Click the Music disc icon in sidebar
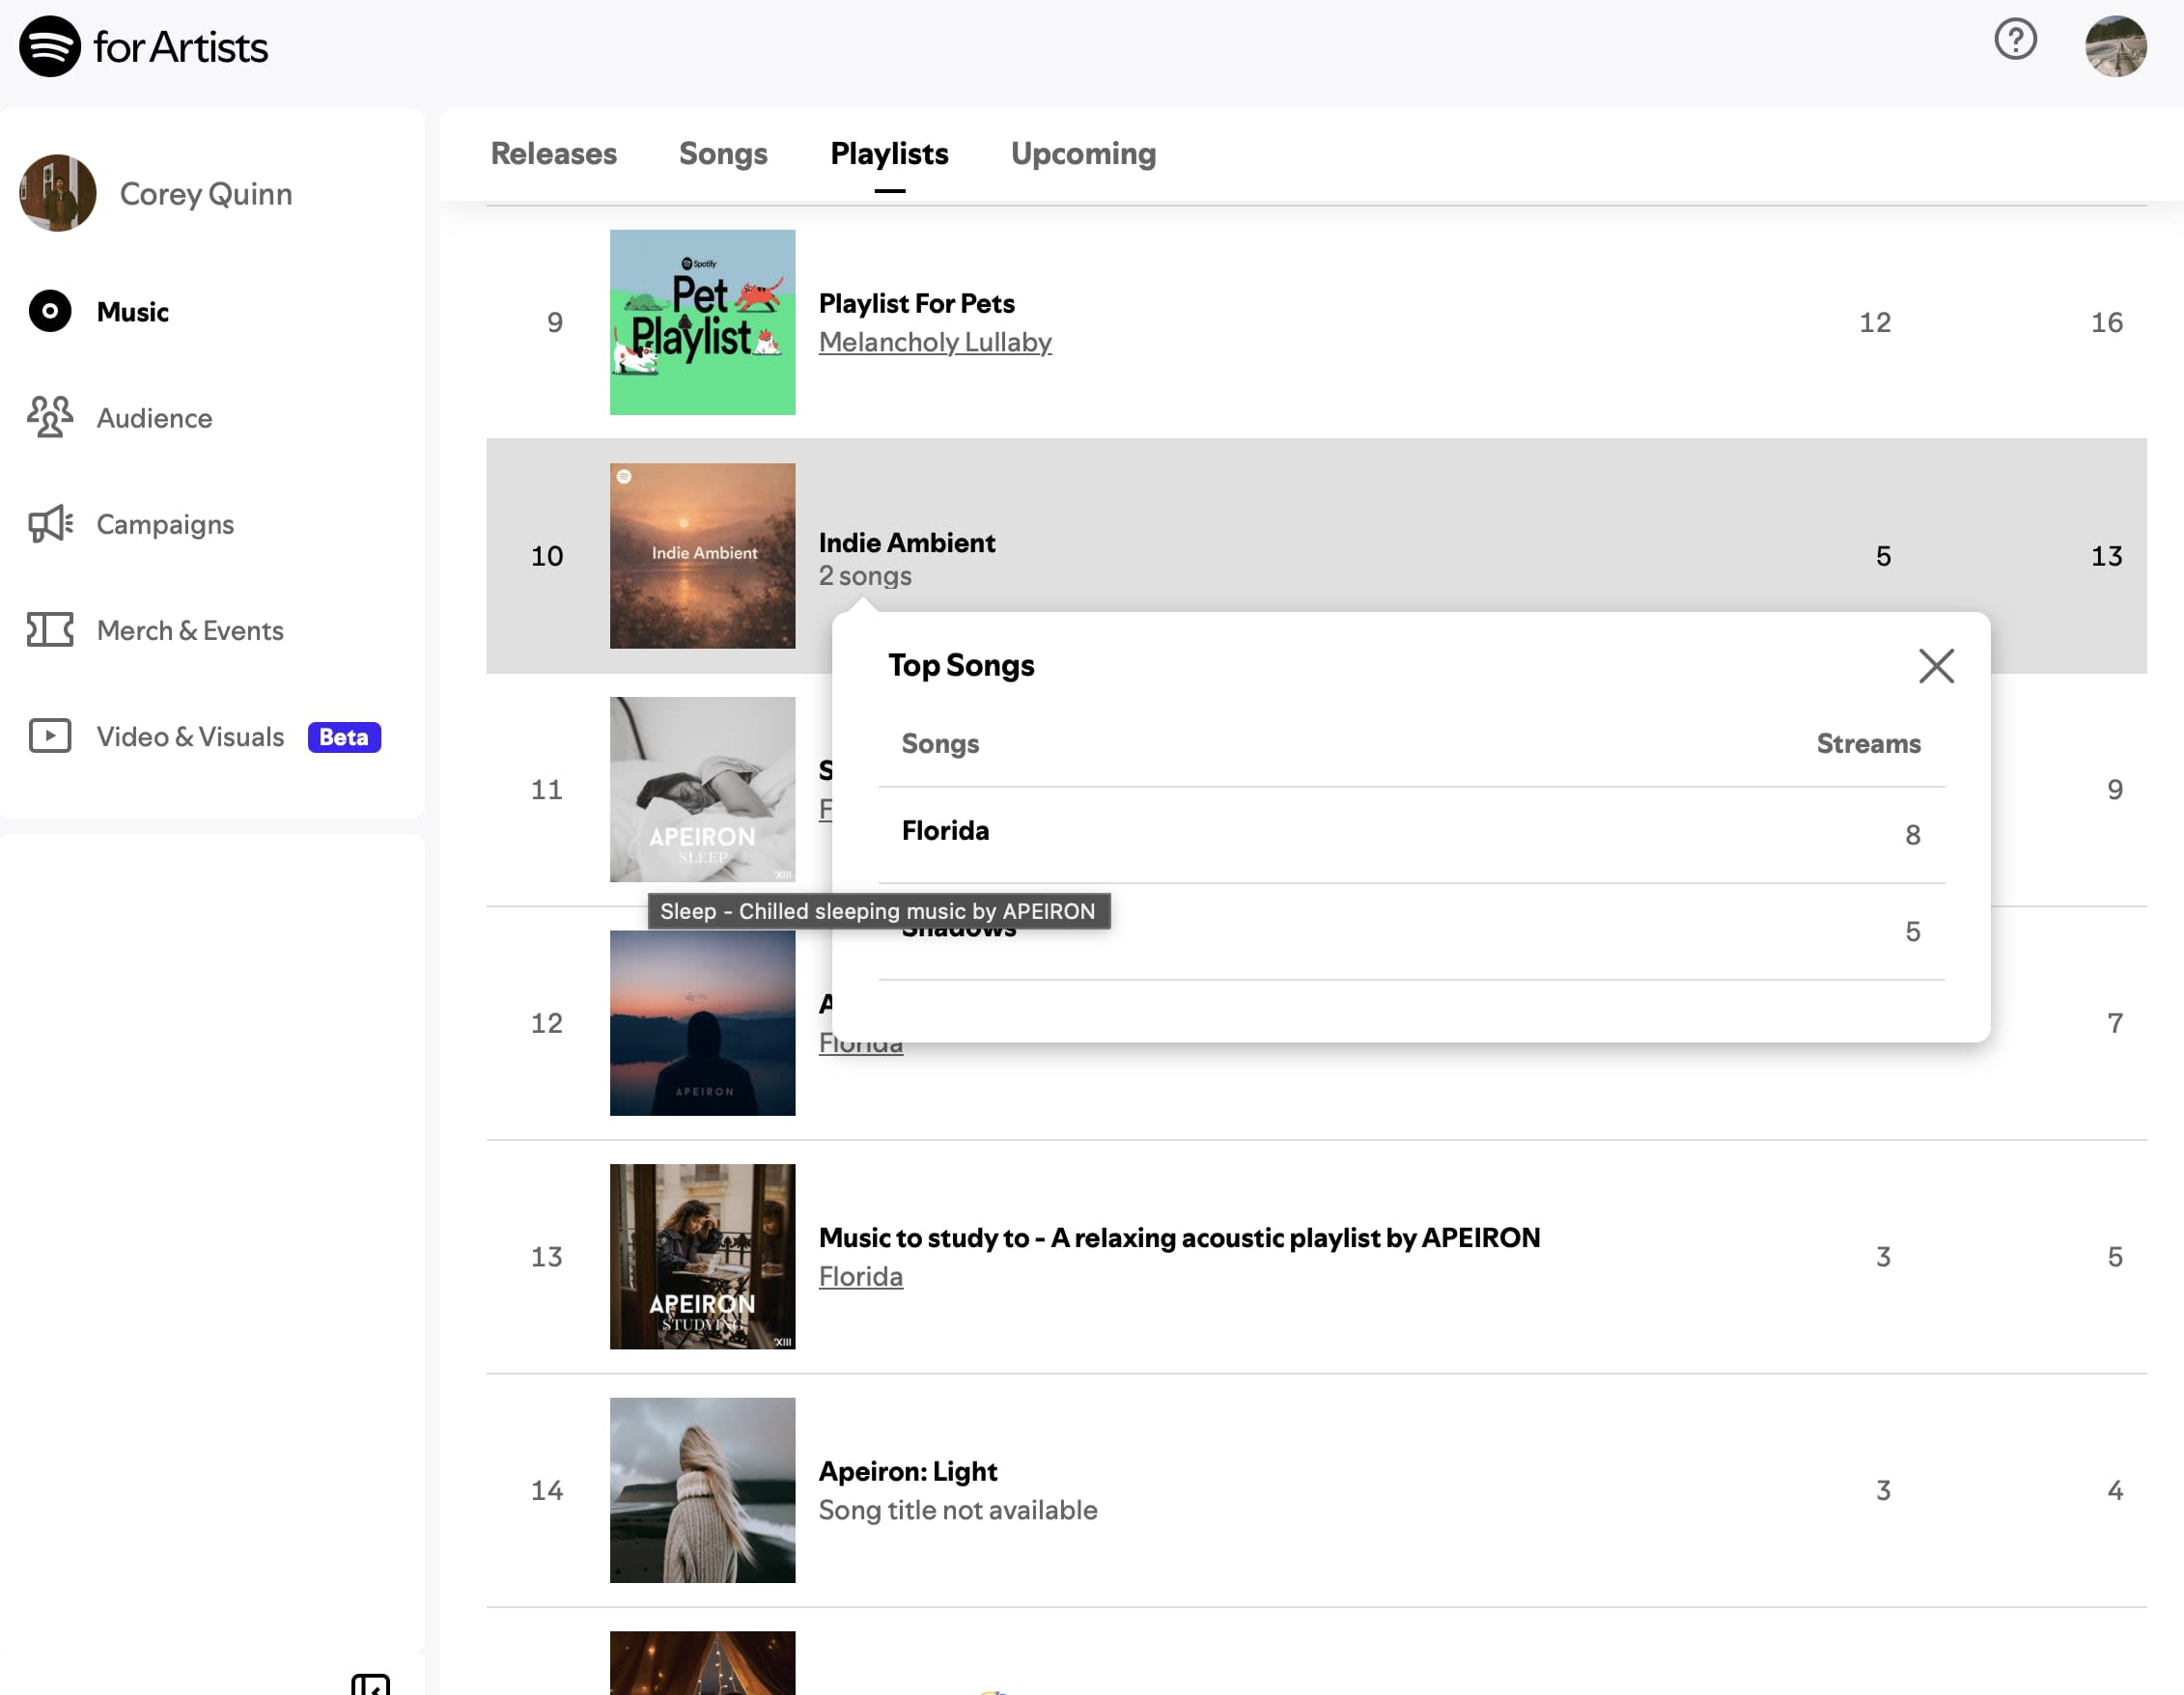Viewport: 2184px width, 1695px height. coord(50,311)
